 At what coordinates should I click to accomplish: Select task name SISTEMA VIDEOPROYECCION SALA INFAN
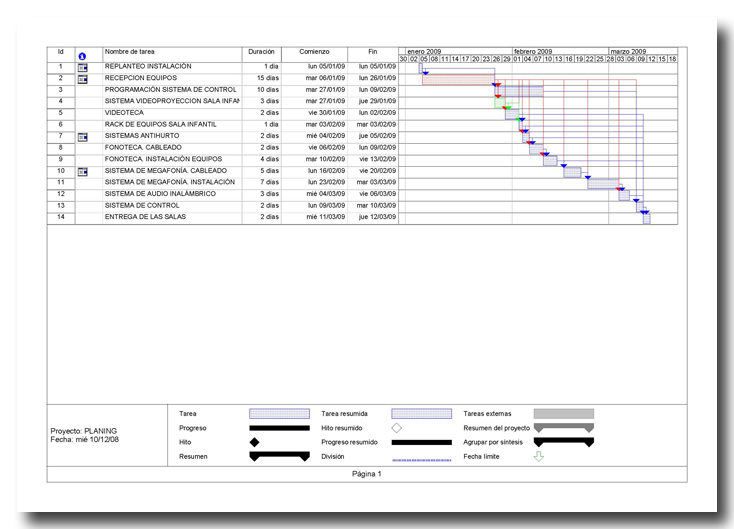pos(172,101)
